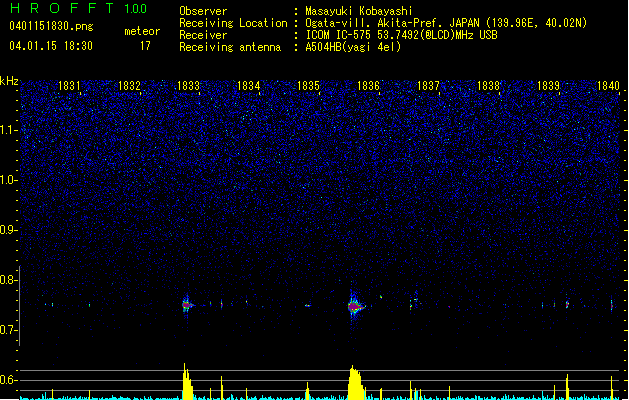The height and width of the screenshot is (400, 629).
Task: Click the 1833 time marker
Action: [189, 86]
